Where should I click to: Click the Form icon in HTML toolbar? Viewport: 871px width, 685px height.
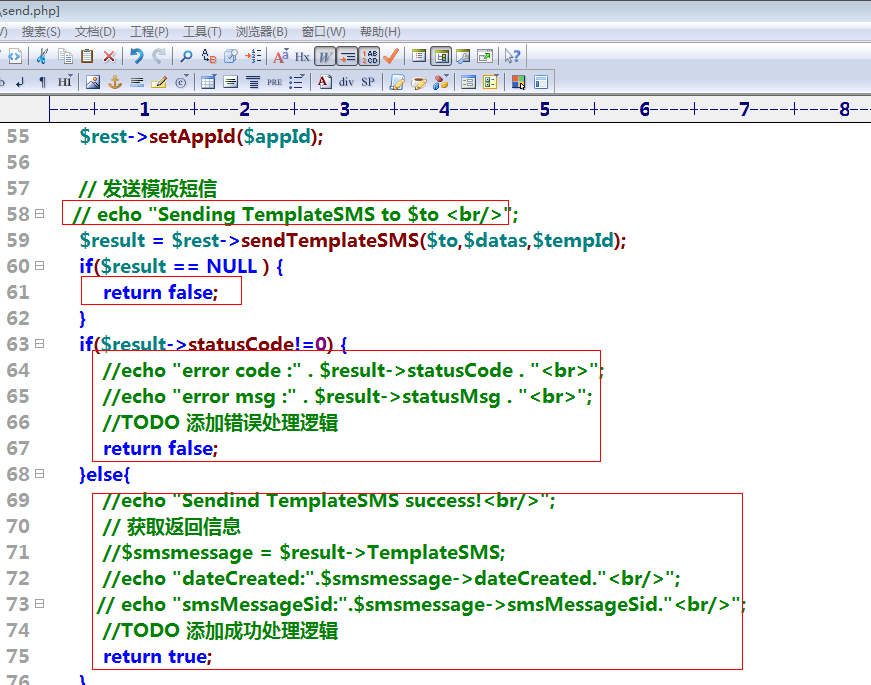pyautogui.click(x=468, y=82)
